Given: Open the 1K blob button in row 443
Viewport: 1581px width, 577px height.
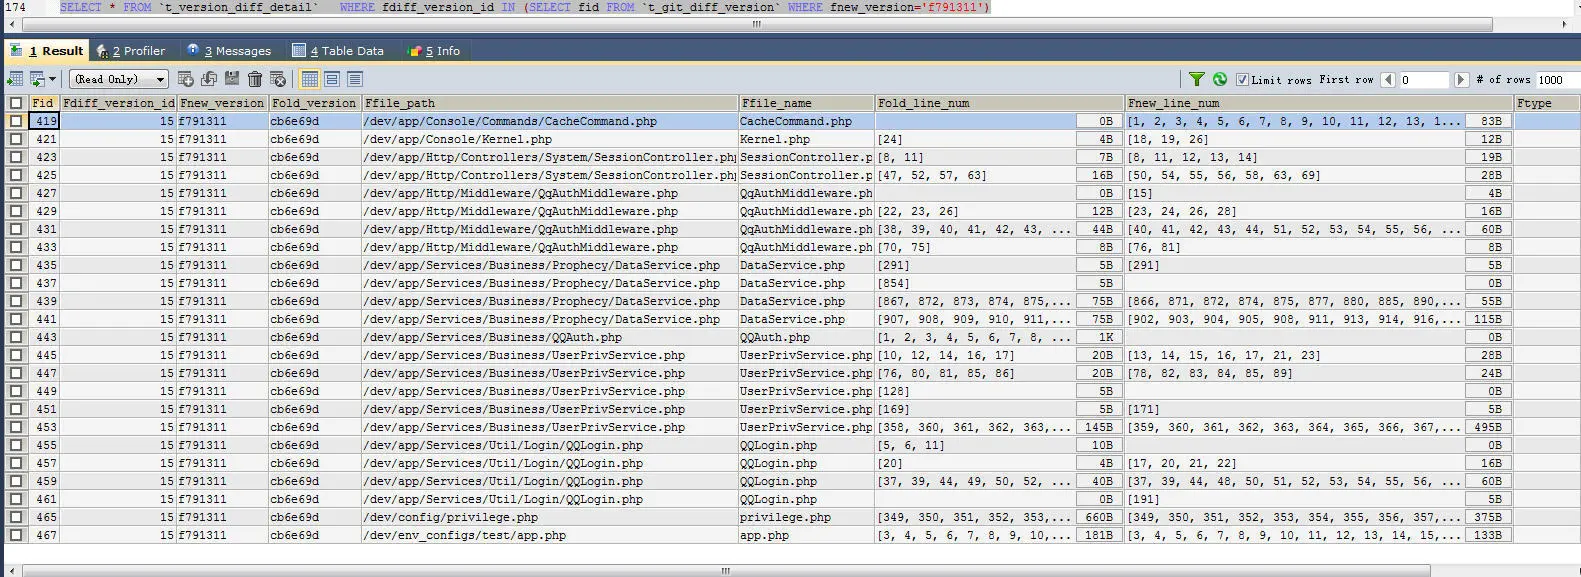Looking at the screenshot, I should tap(1098, 337).
